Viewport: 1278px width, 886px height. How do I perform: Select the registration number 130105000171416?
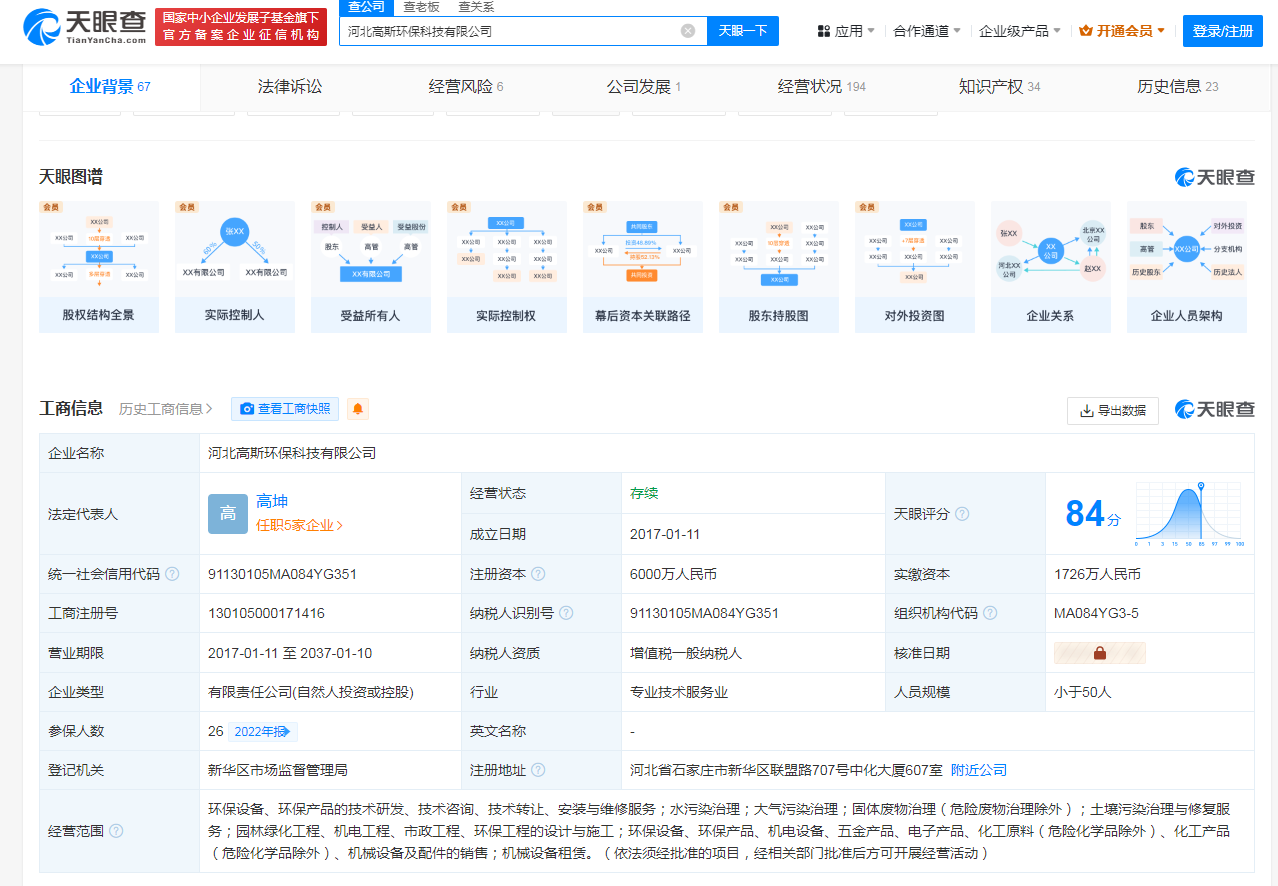pos(266,613)
